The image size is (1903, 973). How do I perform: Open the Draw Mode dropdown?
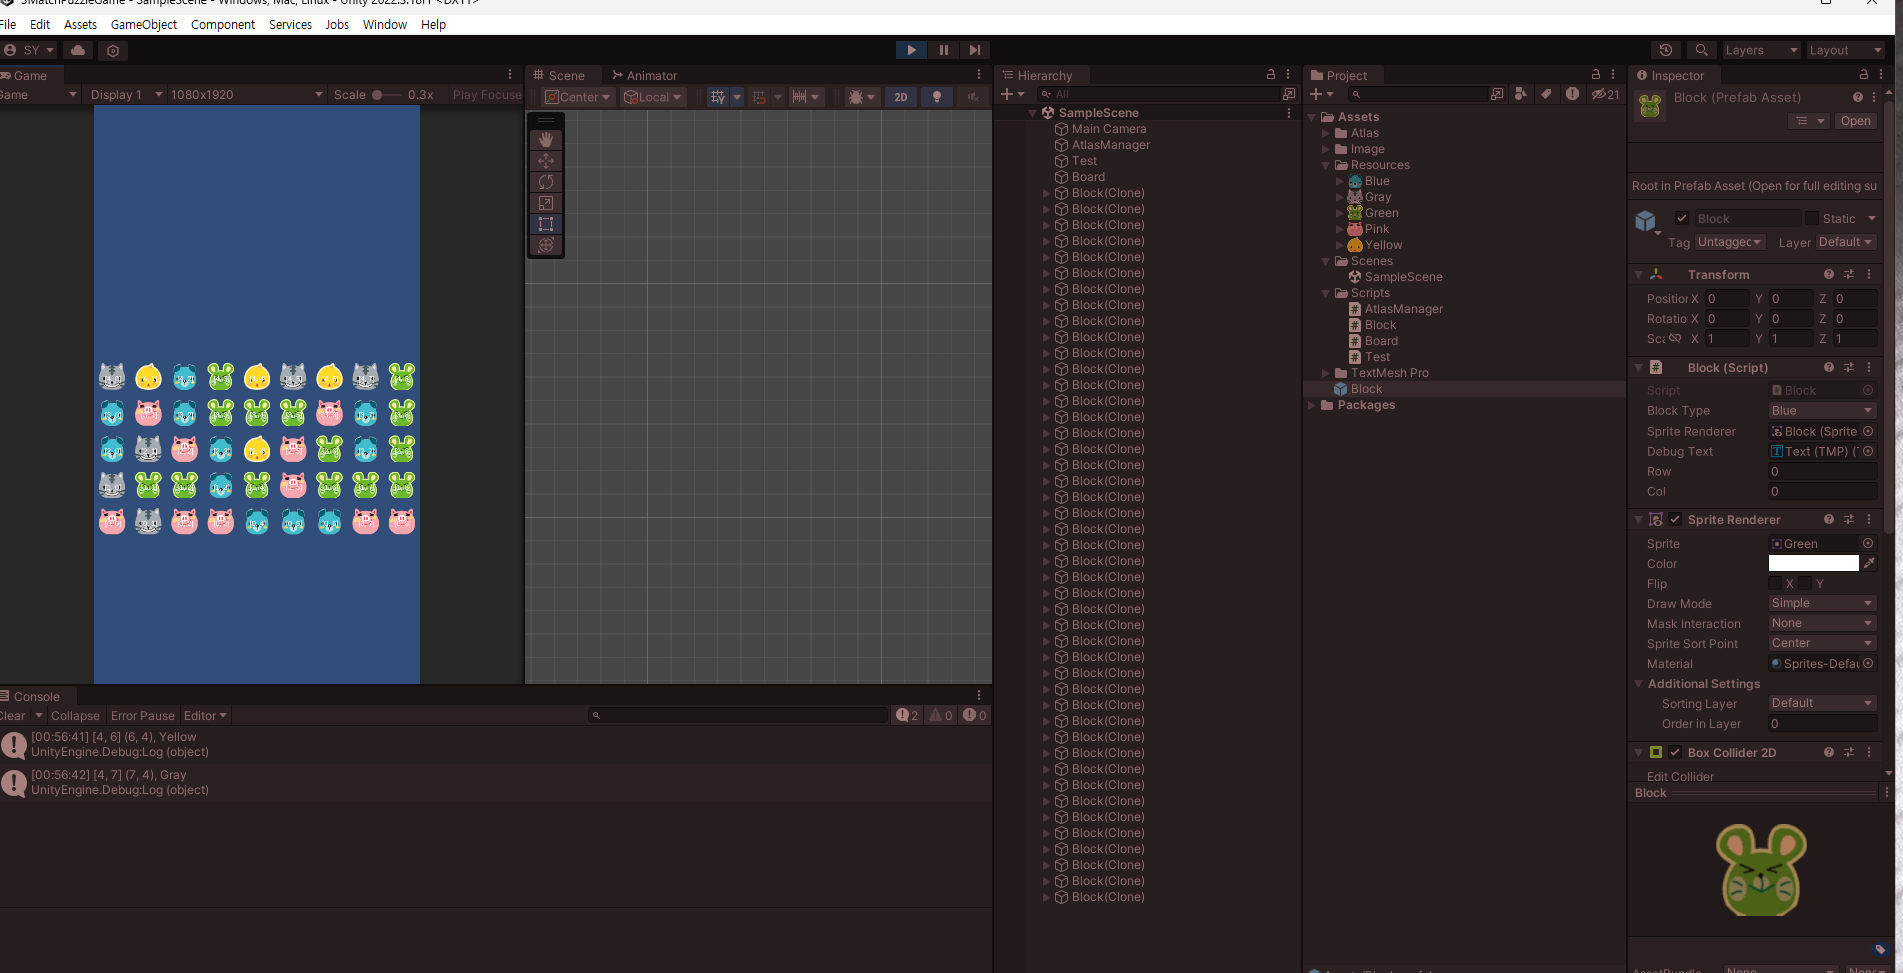pos(1822,603)
